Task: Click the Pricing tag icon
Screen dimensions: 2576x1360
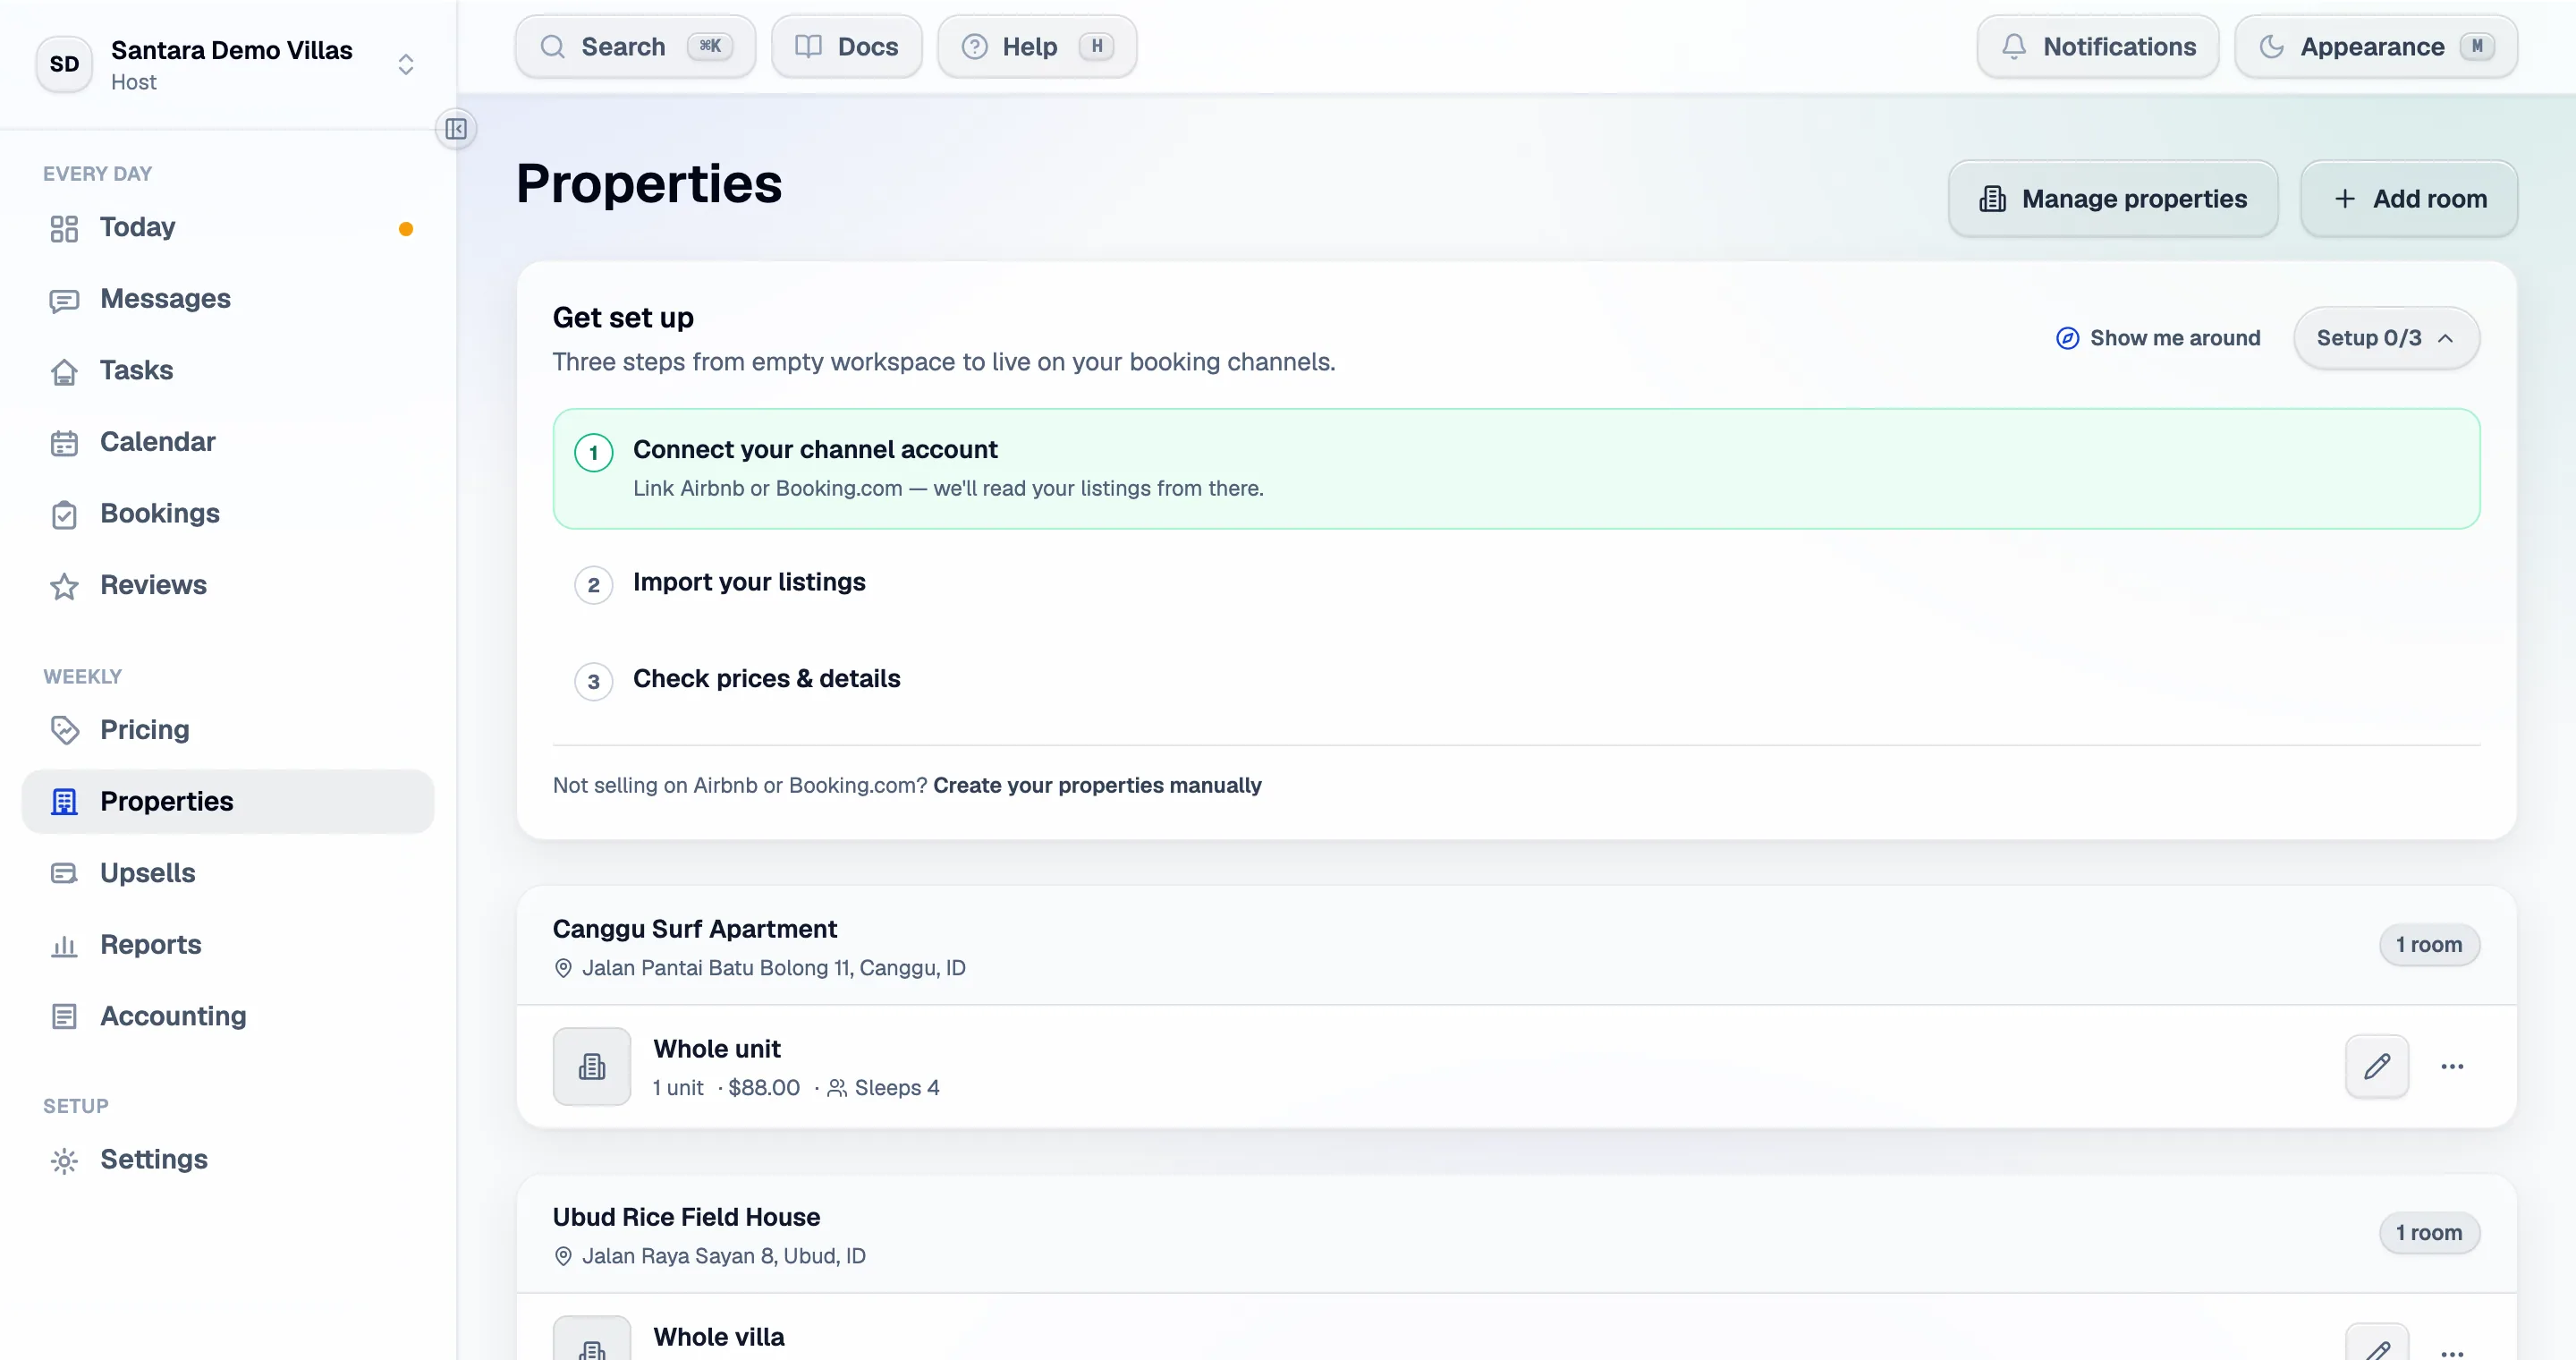Action: click(x=64, y=730)
